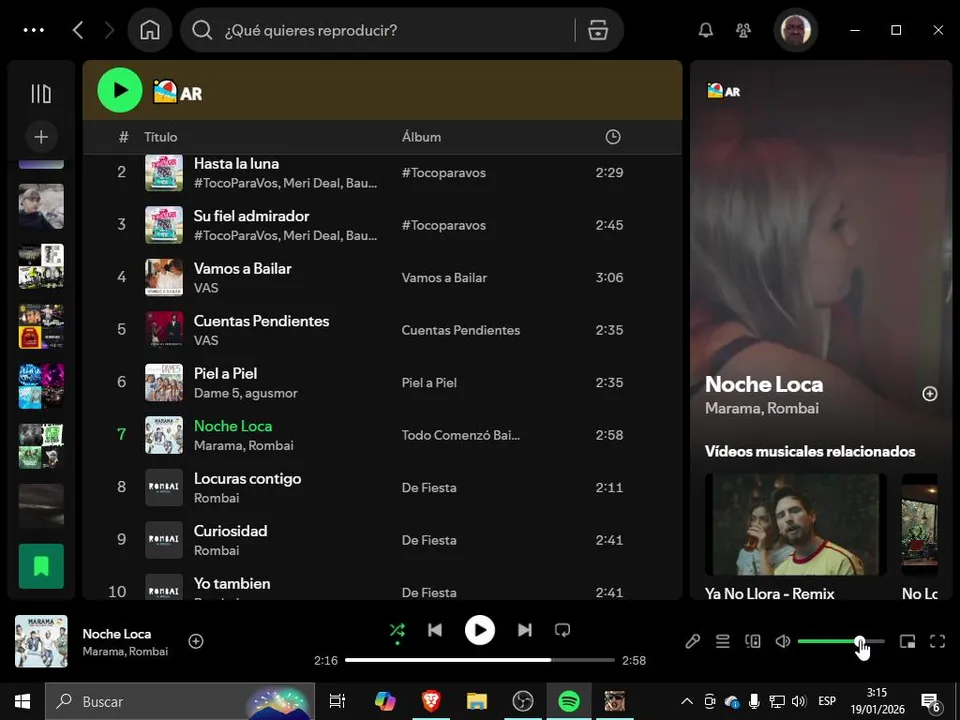The height and width of the screenshot is (720, 960).
Task: Open the play queue icon
Action: (722, 641)
